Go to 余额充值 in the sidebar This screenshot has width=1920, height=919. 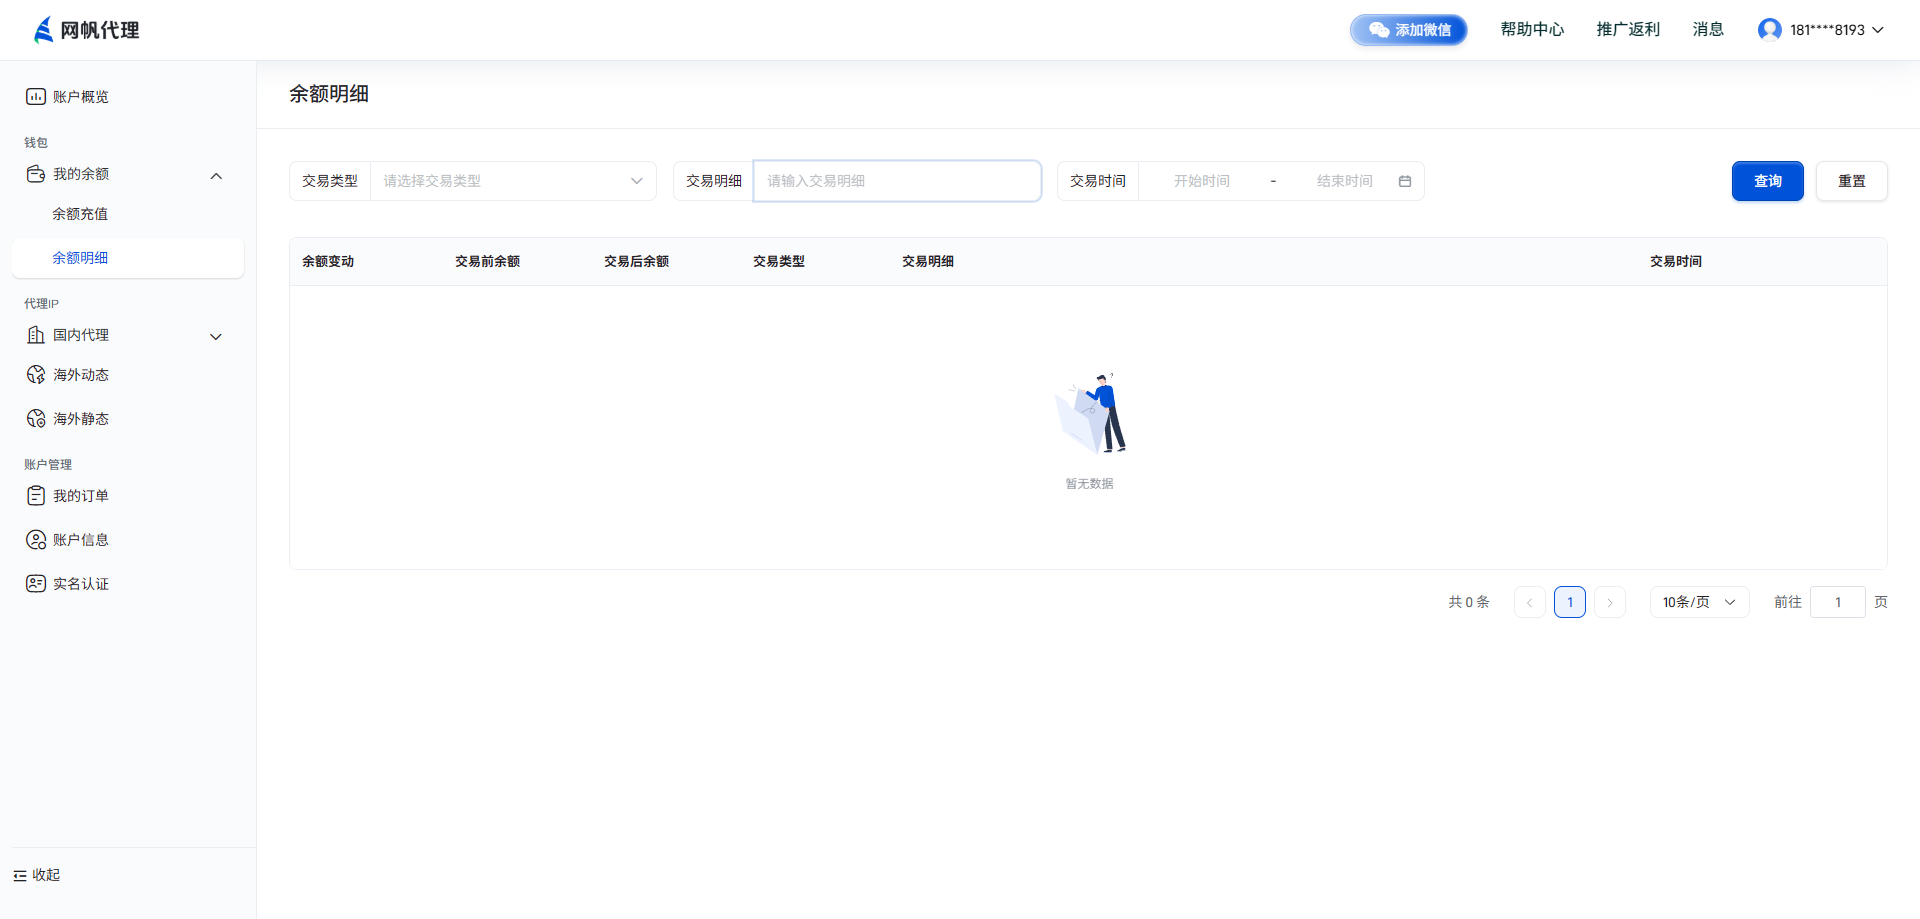pyautogui.click(x=80, y=214)
